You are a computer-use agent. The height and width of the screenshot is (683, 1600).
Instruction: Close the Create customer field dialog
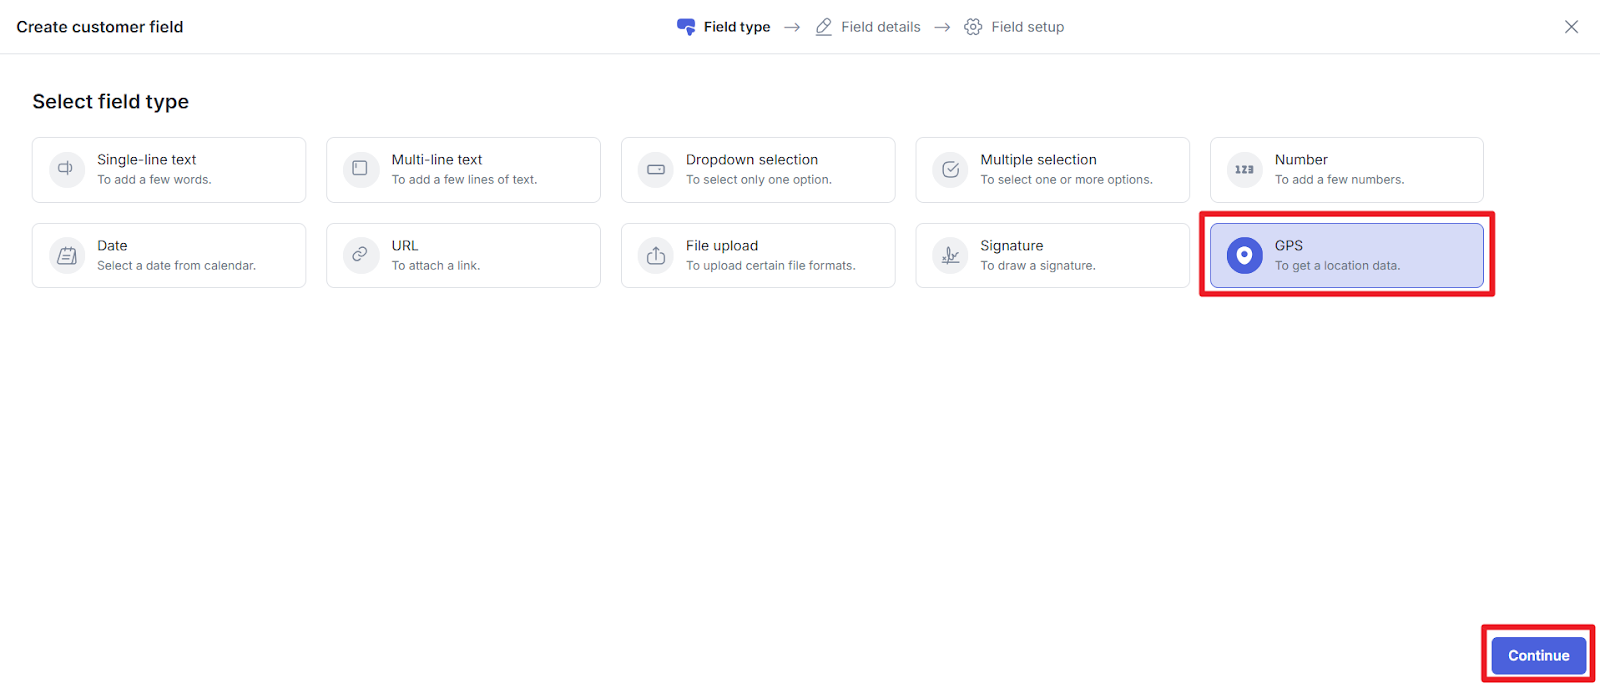[x=1571, y=27]
